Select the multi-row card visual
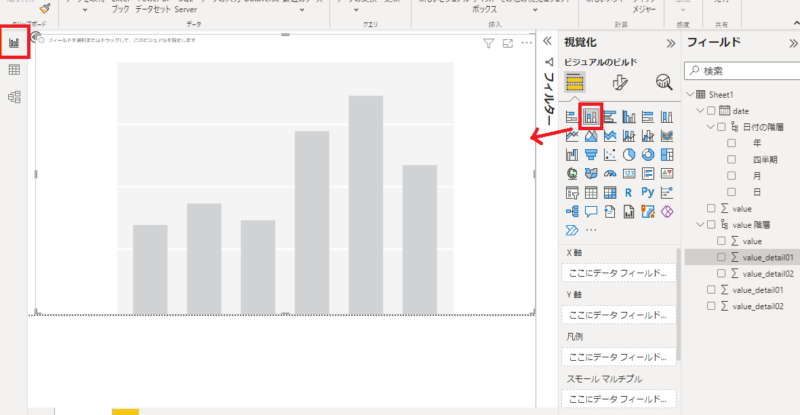800x415 pixels. click(x=647, y=174)
